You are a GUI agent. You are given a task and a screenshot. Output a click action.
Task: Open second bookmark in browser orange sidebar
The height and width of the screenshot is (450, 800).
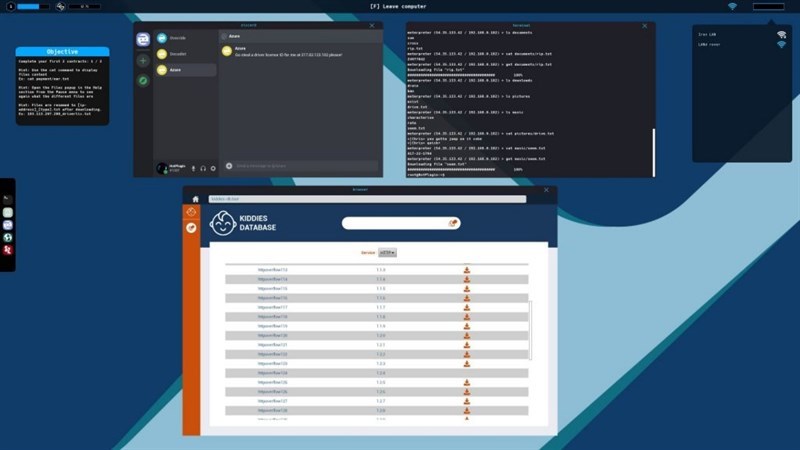pos(191,228)
